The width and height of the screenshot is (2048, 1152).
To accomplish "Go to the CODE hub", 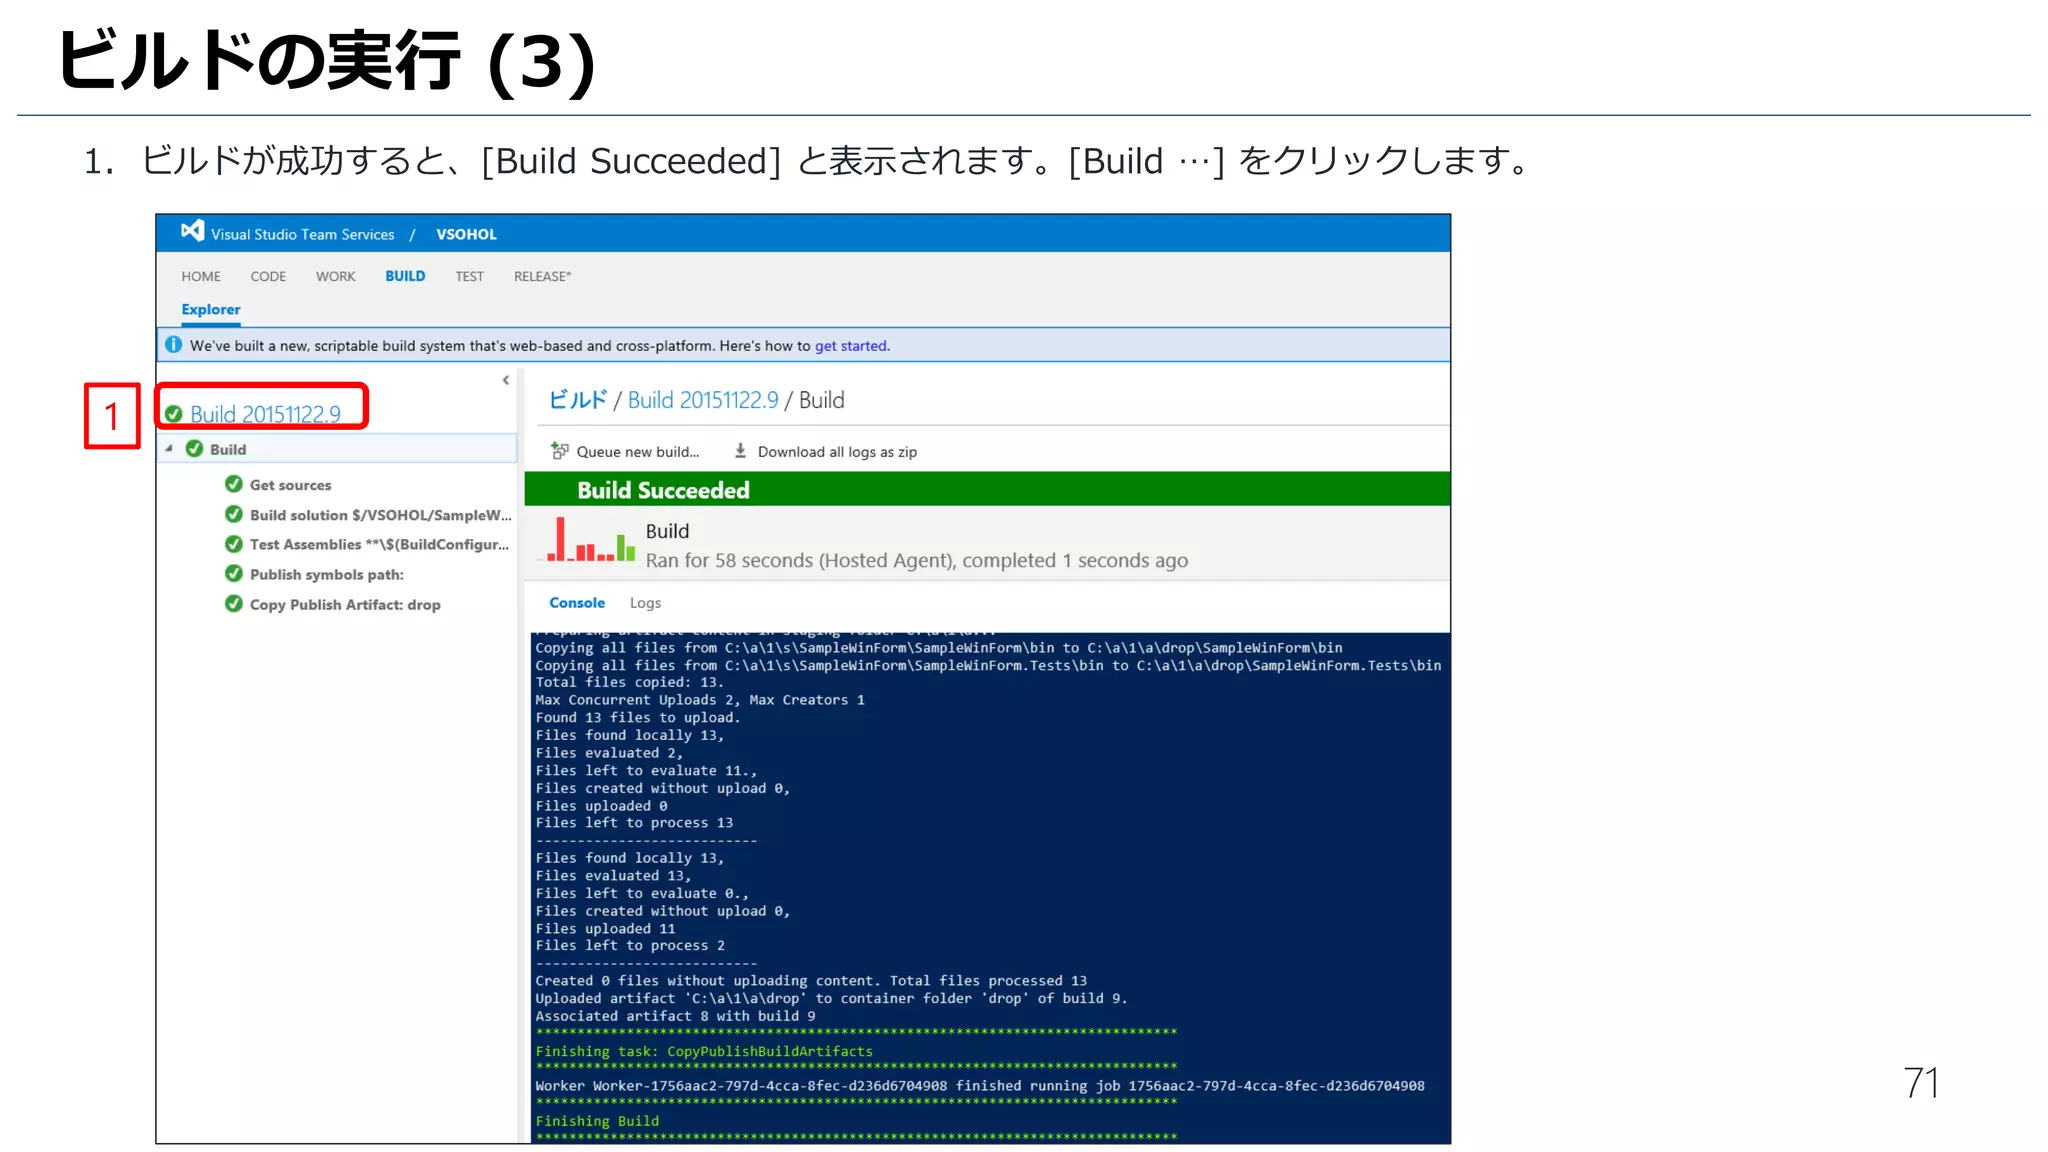I will click(x=268, y=276).
